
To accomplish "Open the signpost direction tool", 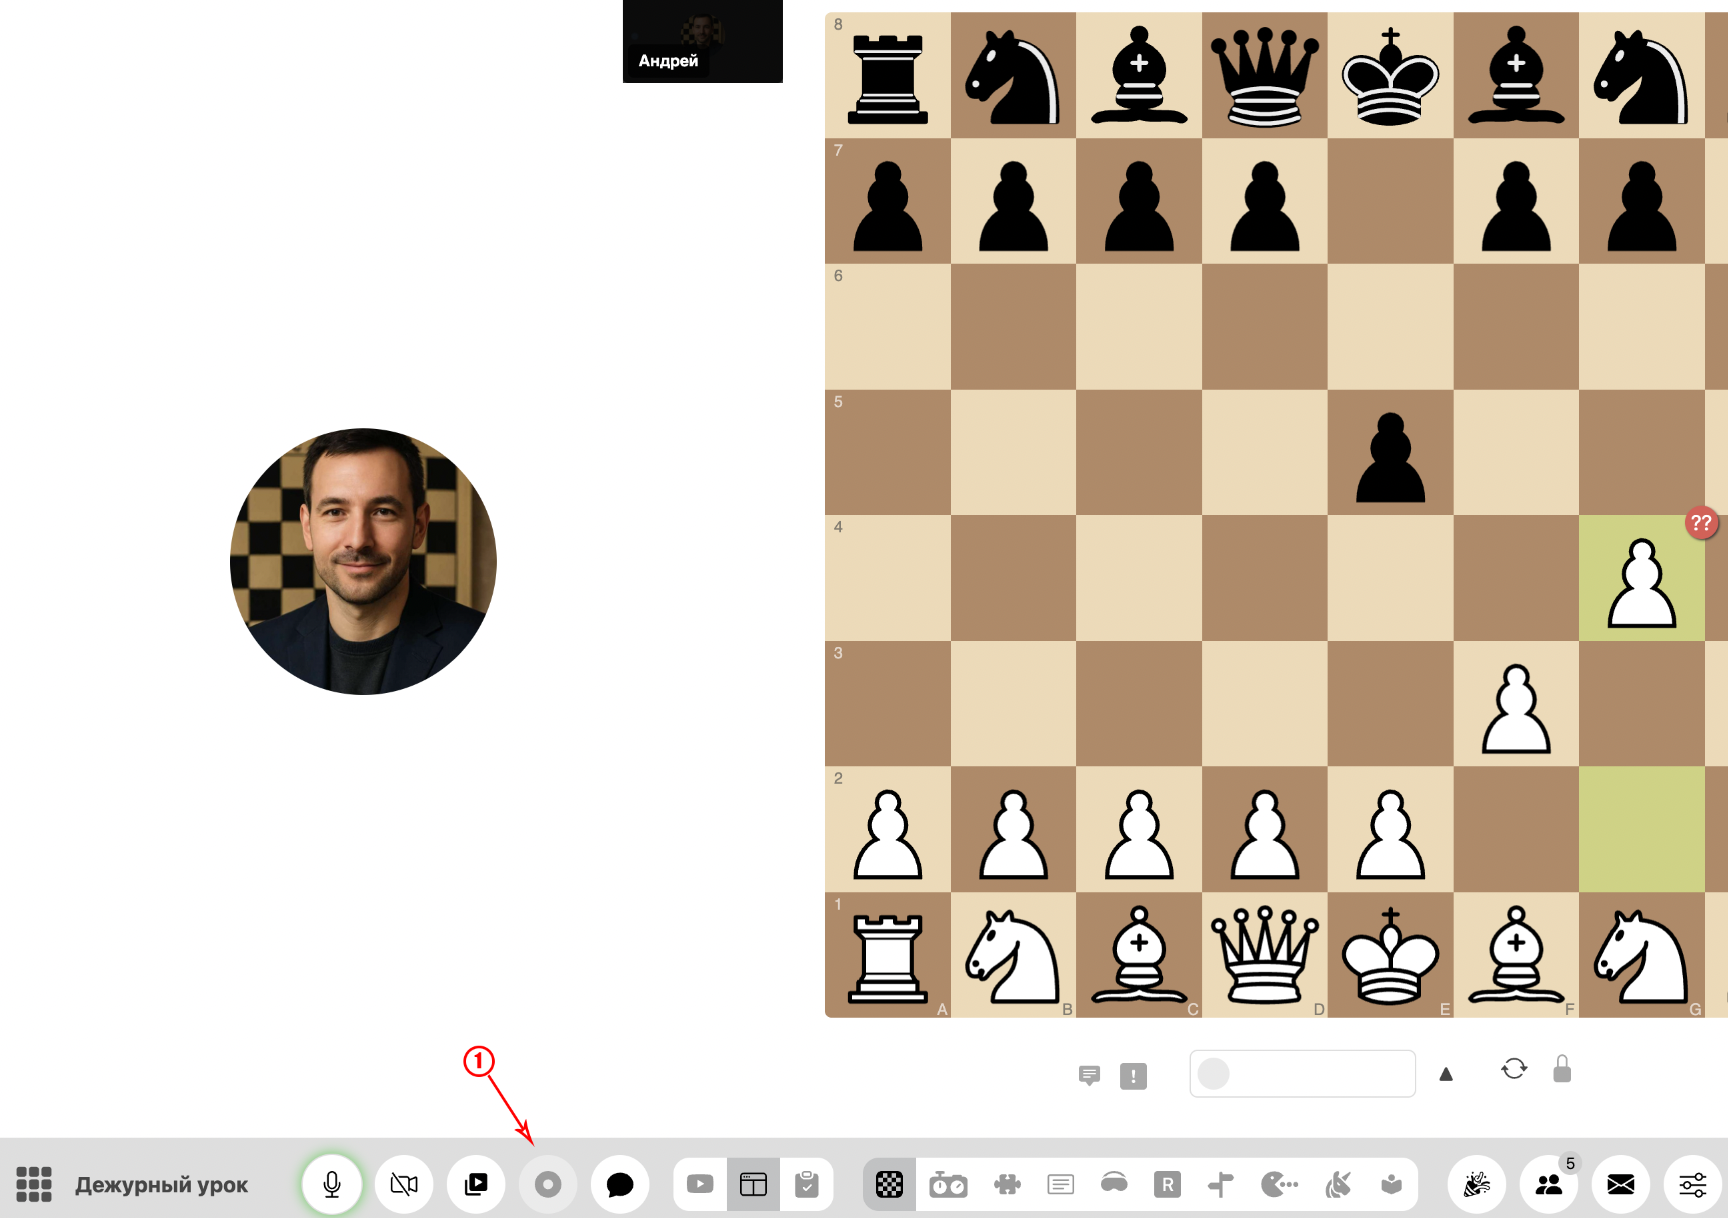I will pos(1221,1184).
